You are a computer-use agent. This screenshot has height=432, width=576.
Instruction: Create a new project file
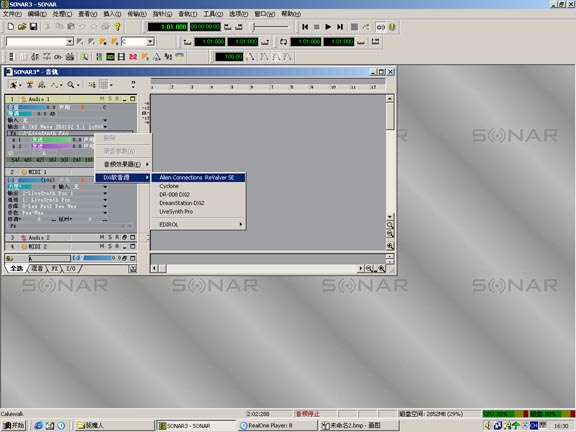pyautogui.click(x=11, y=27)
